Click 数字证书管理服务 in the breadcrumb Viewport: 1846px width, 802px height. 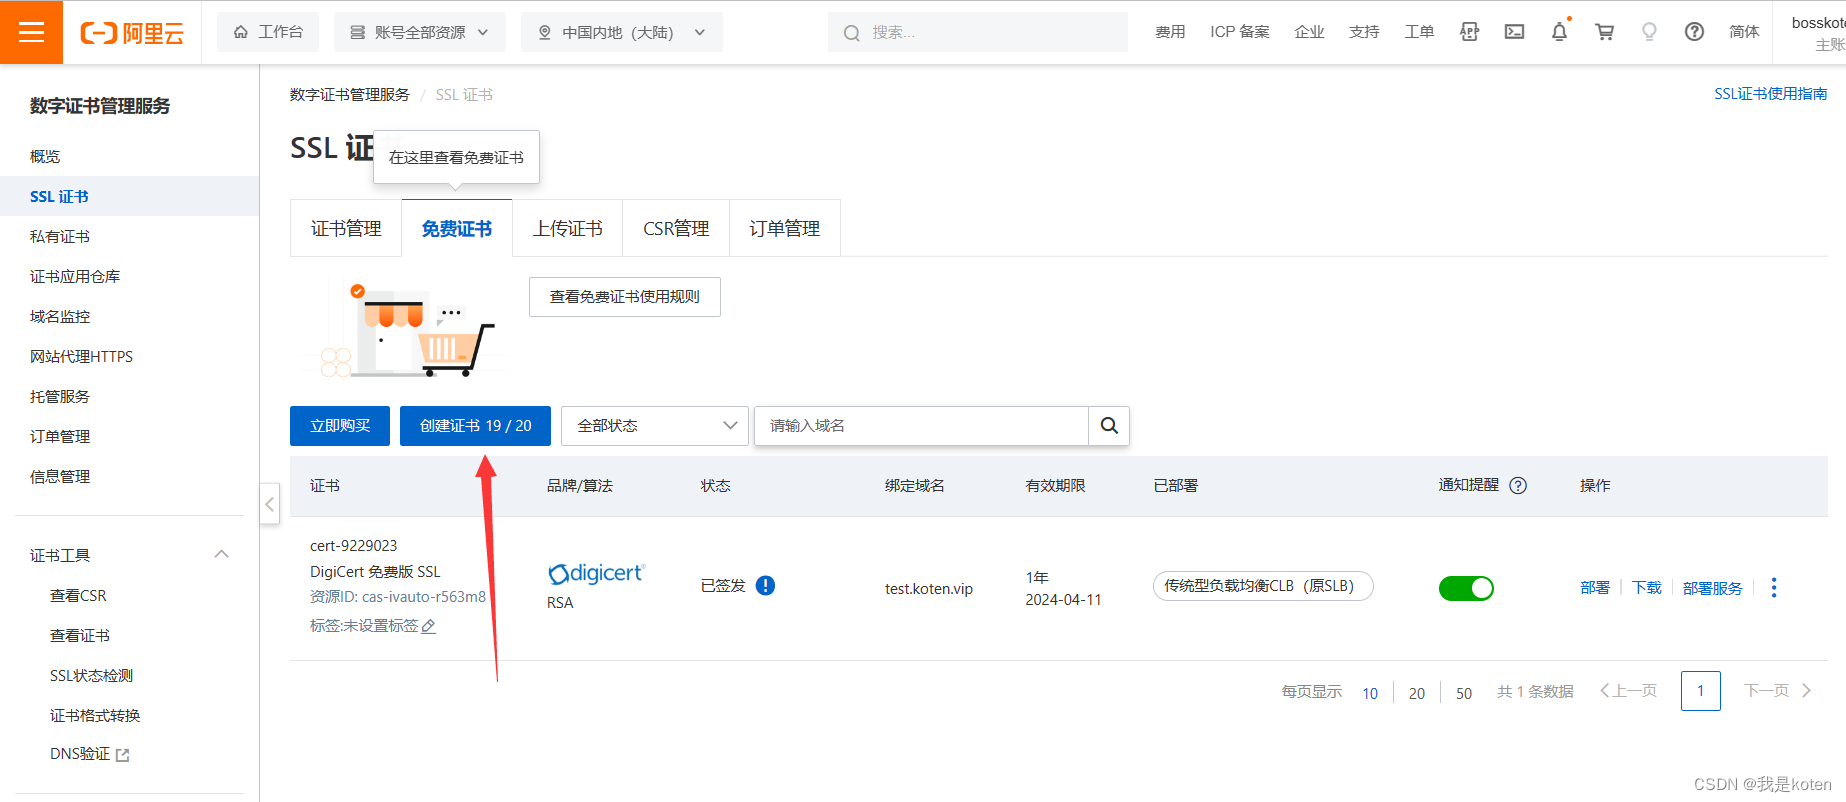click(x=350, y=94)
